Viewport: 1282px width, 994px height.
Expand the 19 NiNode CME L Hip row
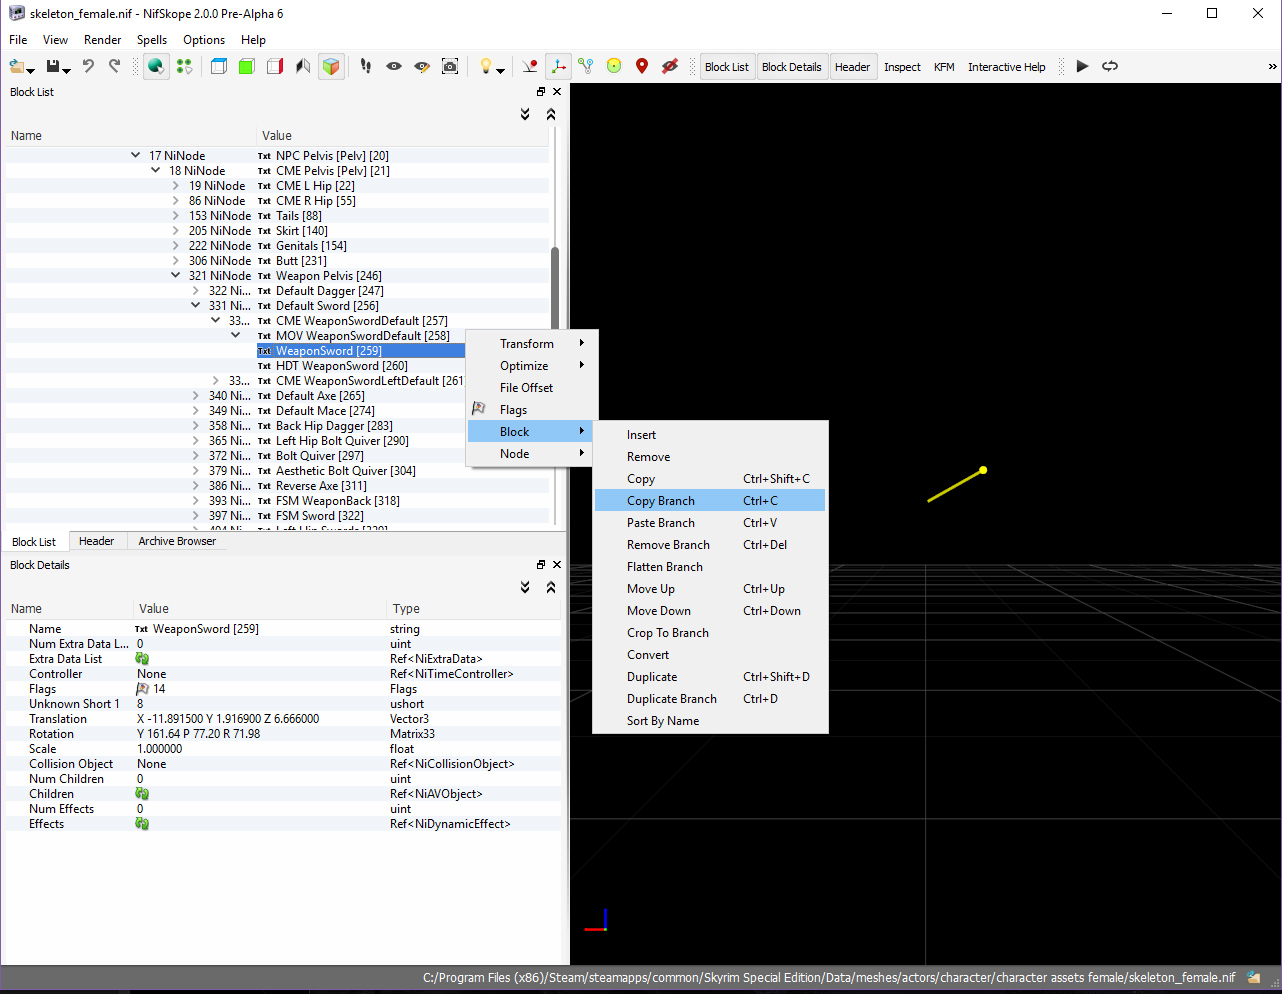[175, 186]
